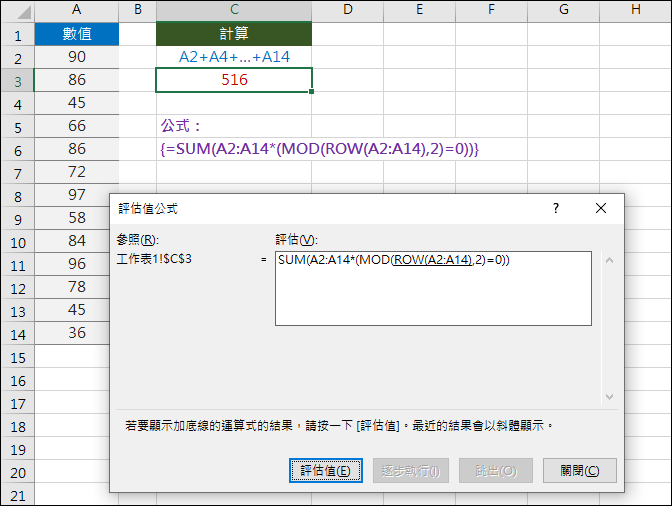Select cell A14 with value 36
Screen dimensions: 672x506
[x=72, y=333]
